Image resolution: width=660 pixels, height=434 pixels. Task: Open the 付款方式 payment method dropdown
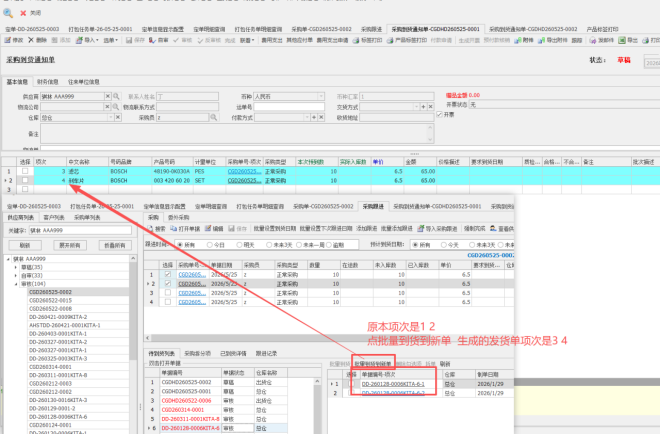(307, 117)
